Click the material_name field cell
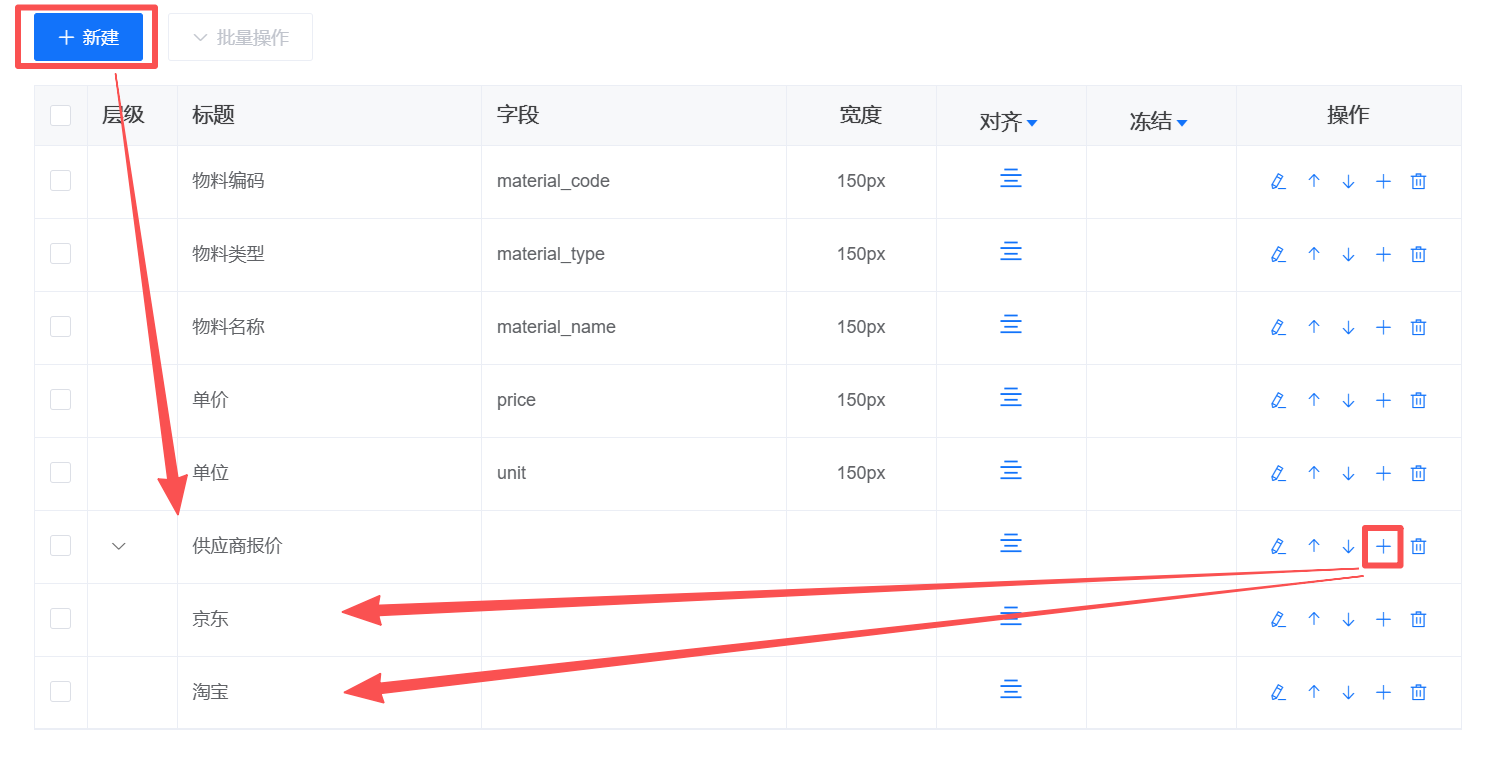 [556, 327]
